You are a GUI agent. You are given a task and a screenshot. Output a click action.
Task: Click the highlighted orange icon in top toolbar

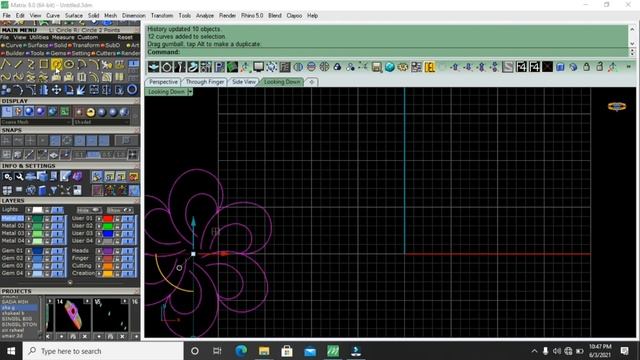[x=429, y=67]
